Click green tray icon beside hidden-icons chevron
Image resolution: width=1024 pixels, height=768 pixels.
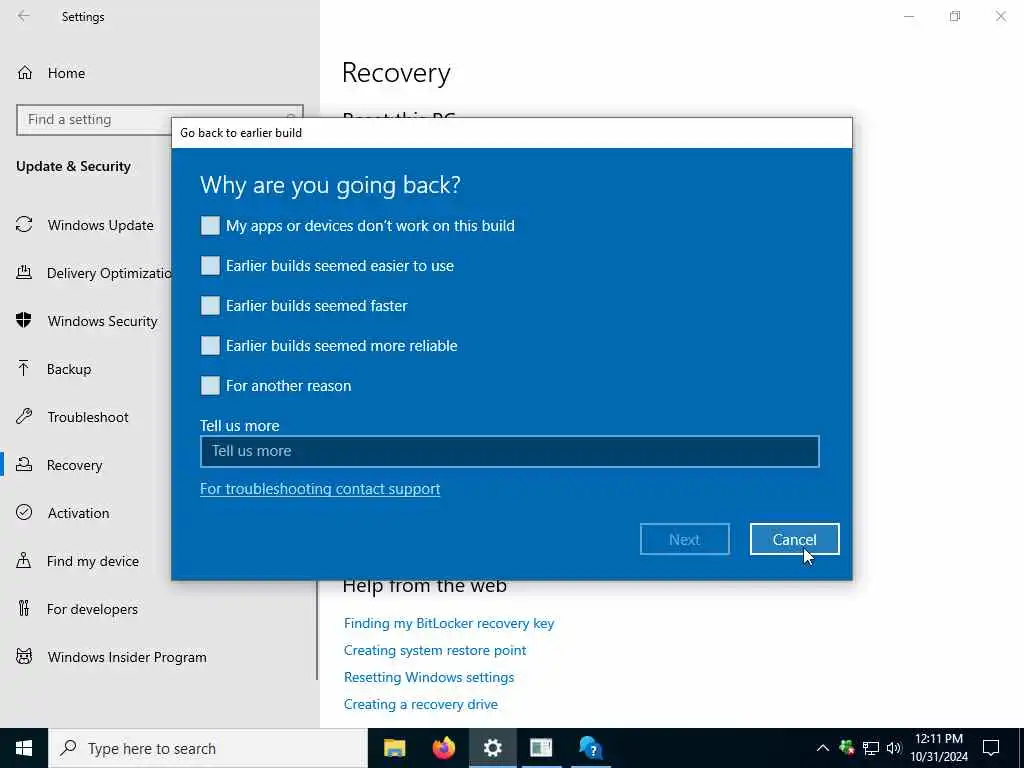pos(846,748)
